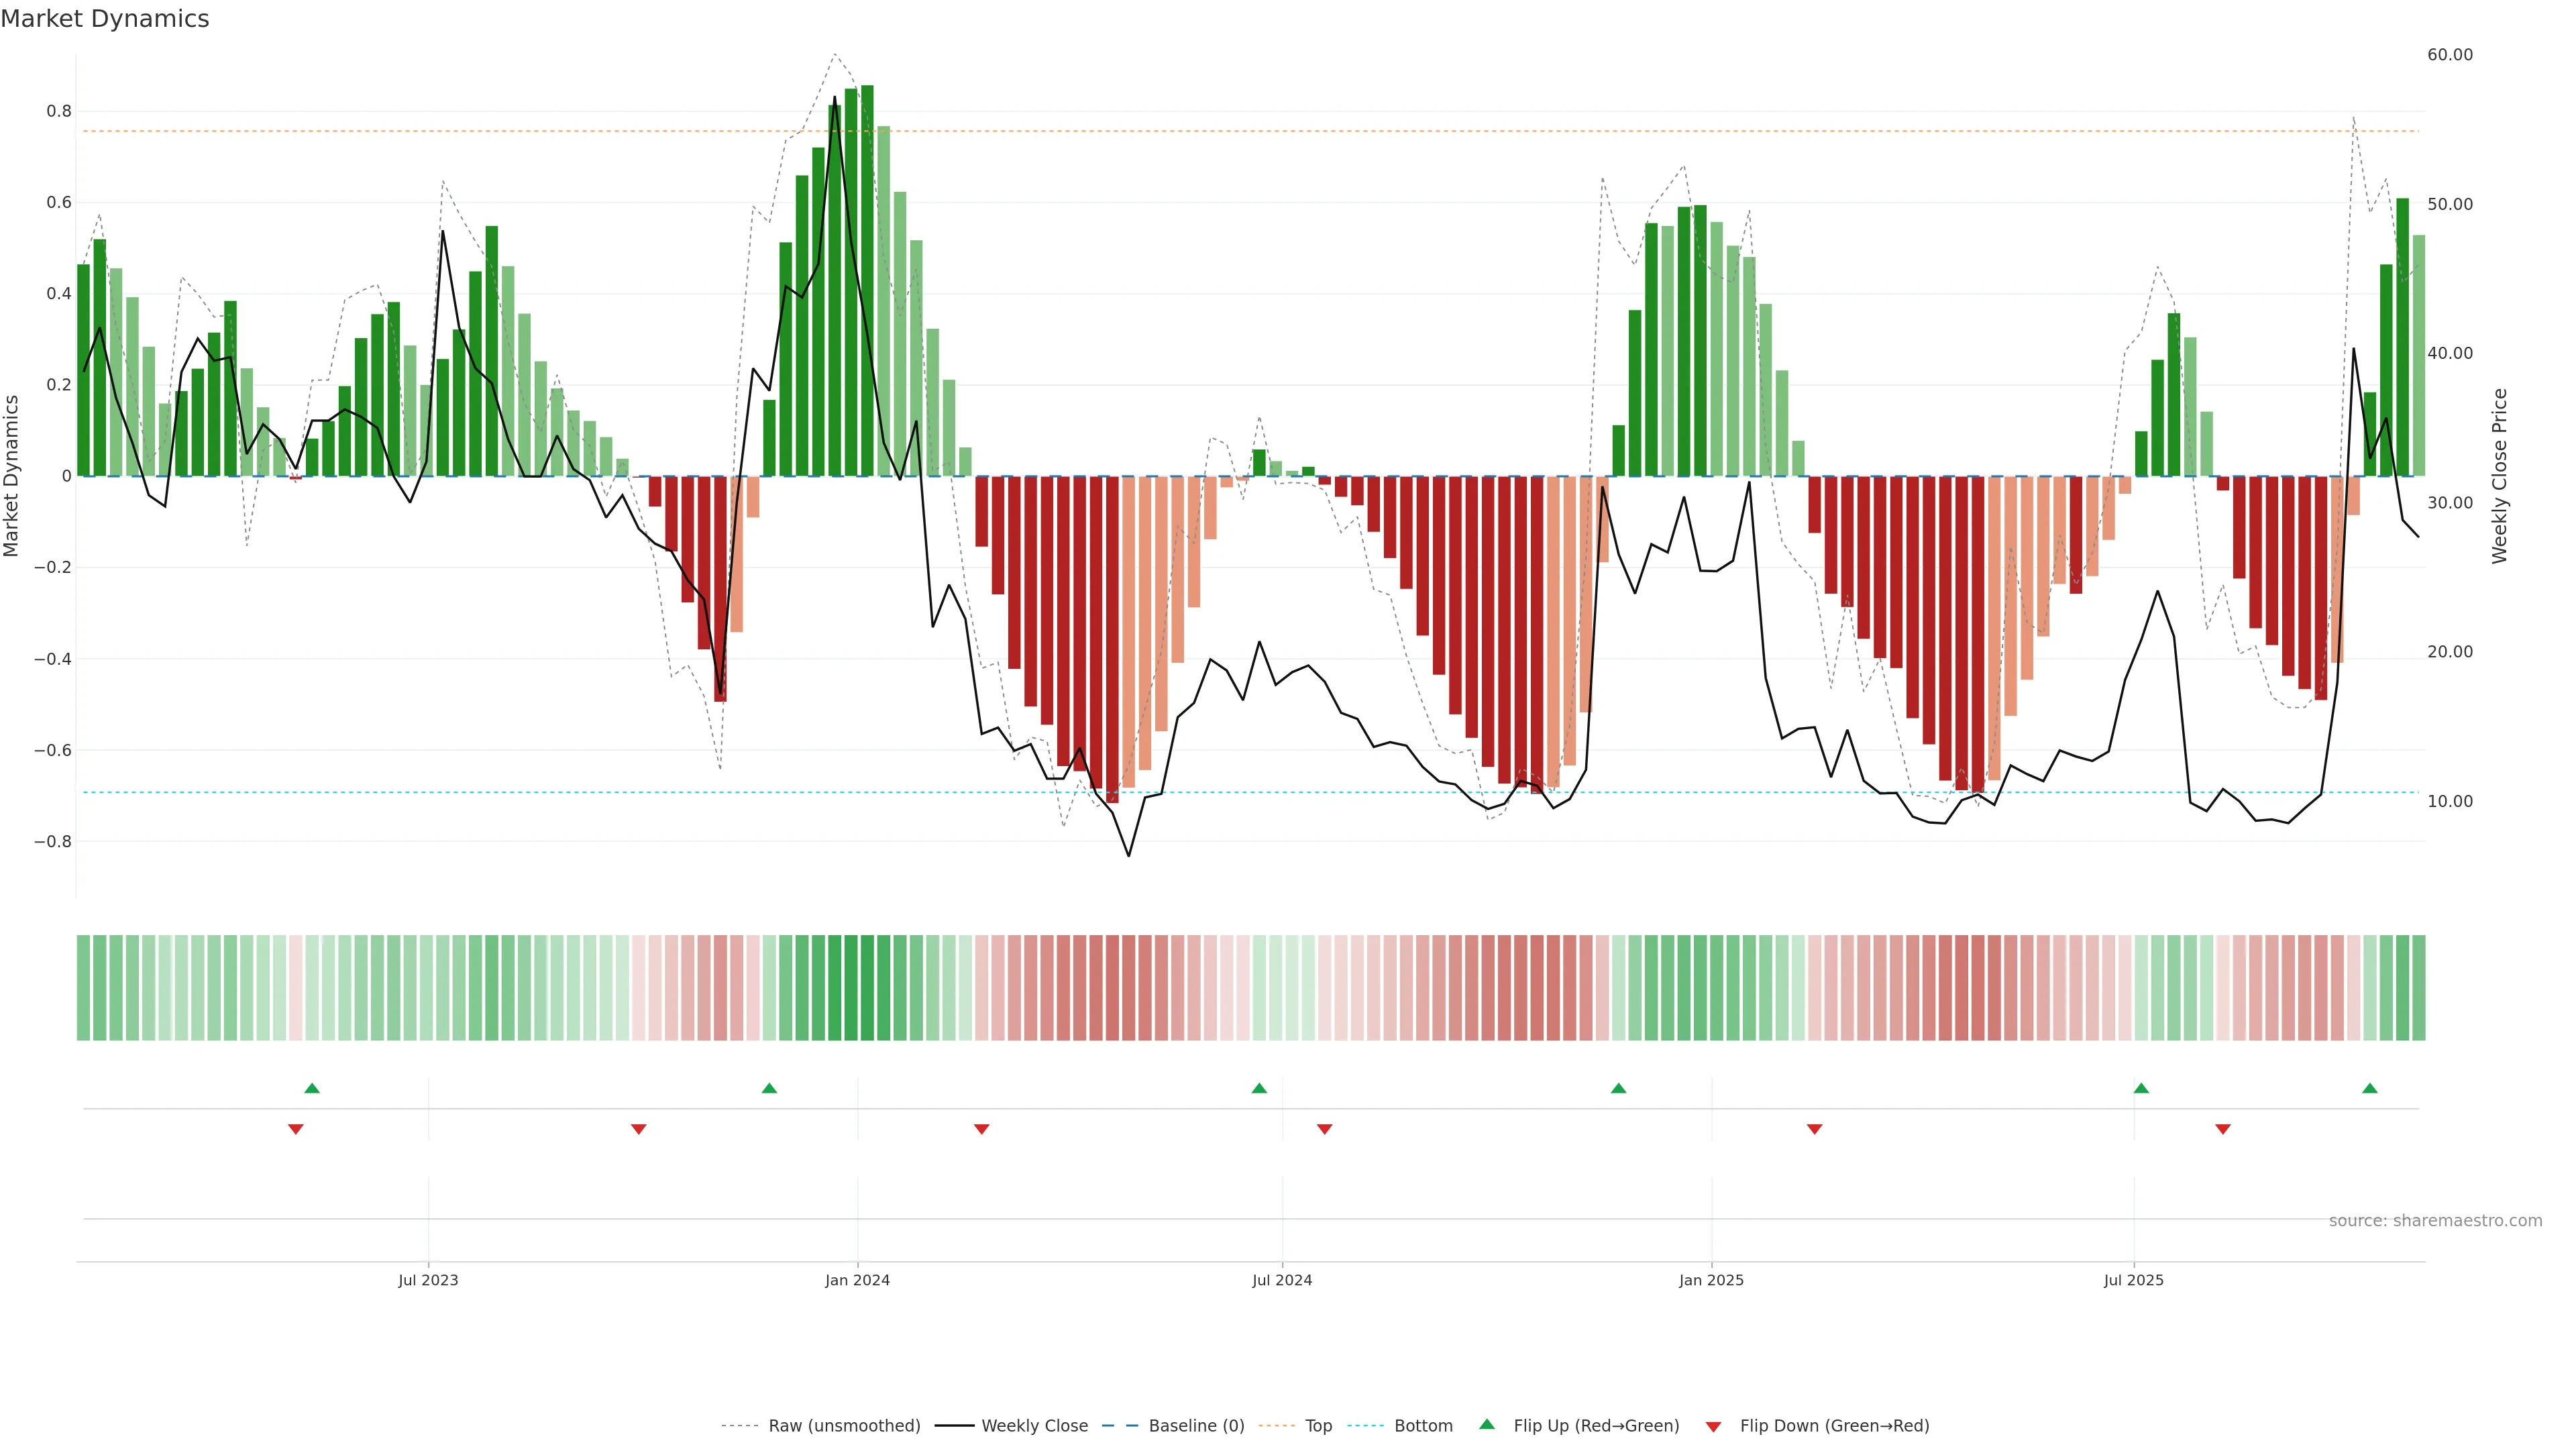Click the last red flip-down marker
This screenshot has width=2576, height=1449.
tap(2222, 1129)
